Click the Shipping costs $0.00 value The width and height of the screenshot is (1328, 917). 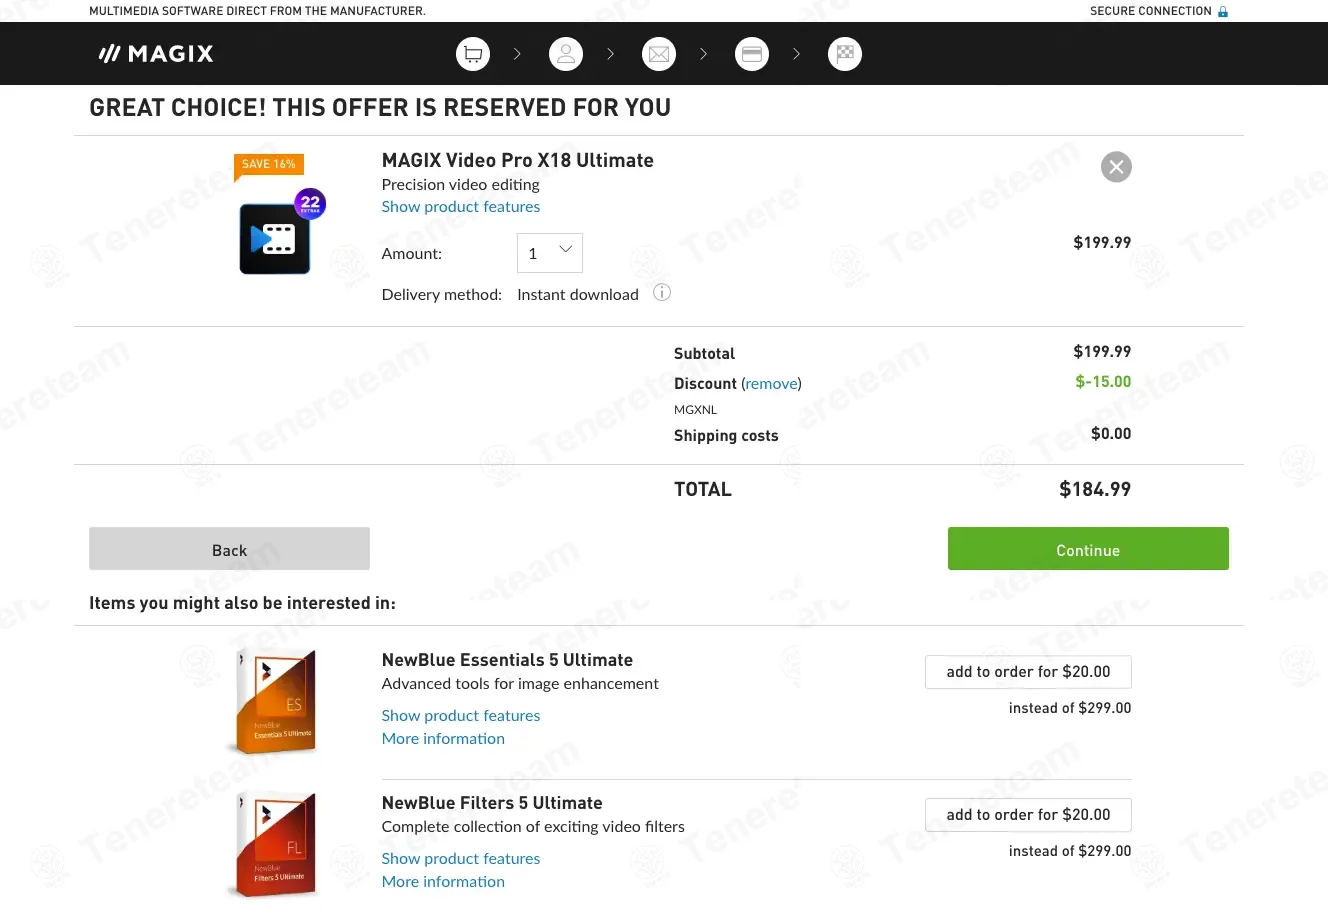[x=1111, y=434]
